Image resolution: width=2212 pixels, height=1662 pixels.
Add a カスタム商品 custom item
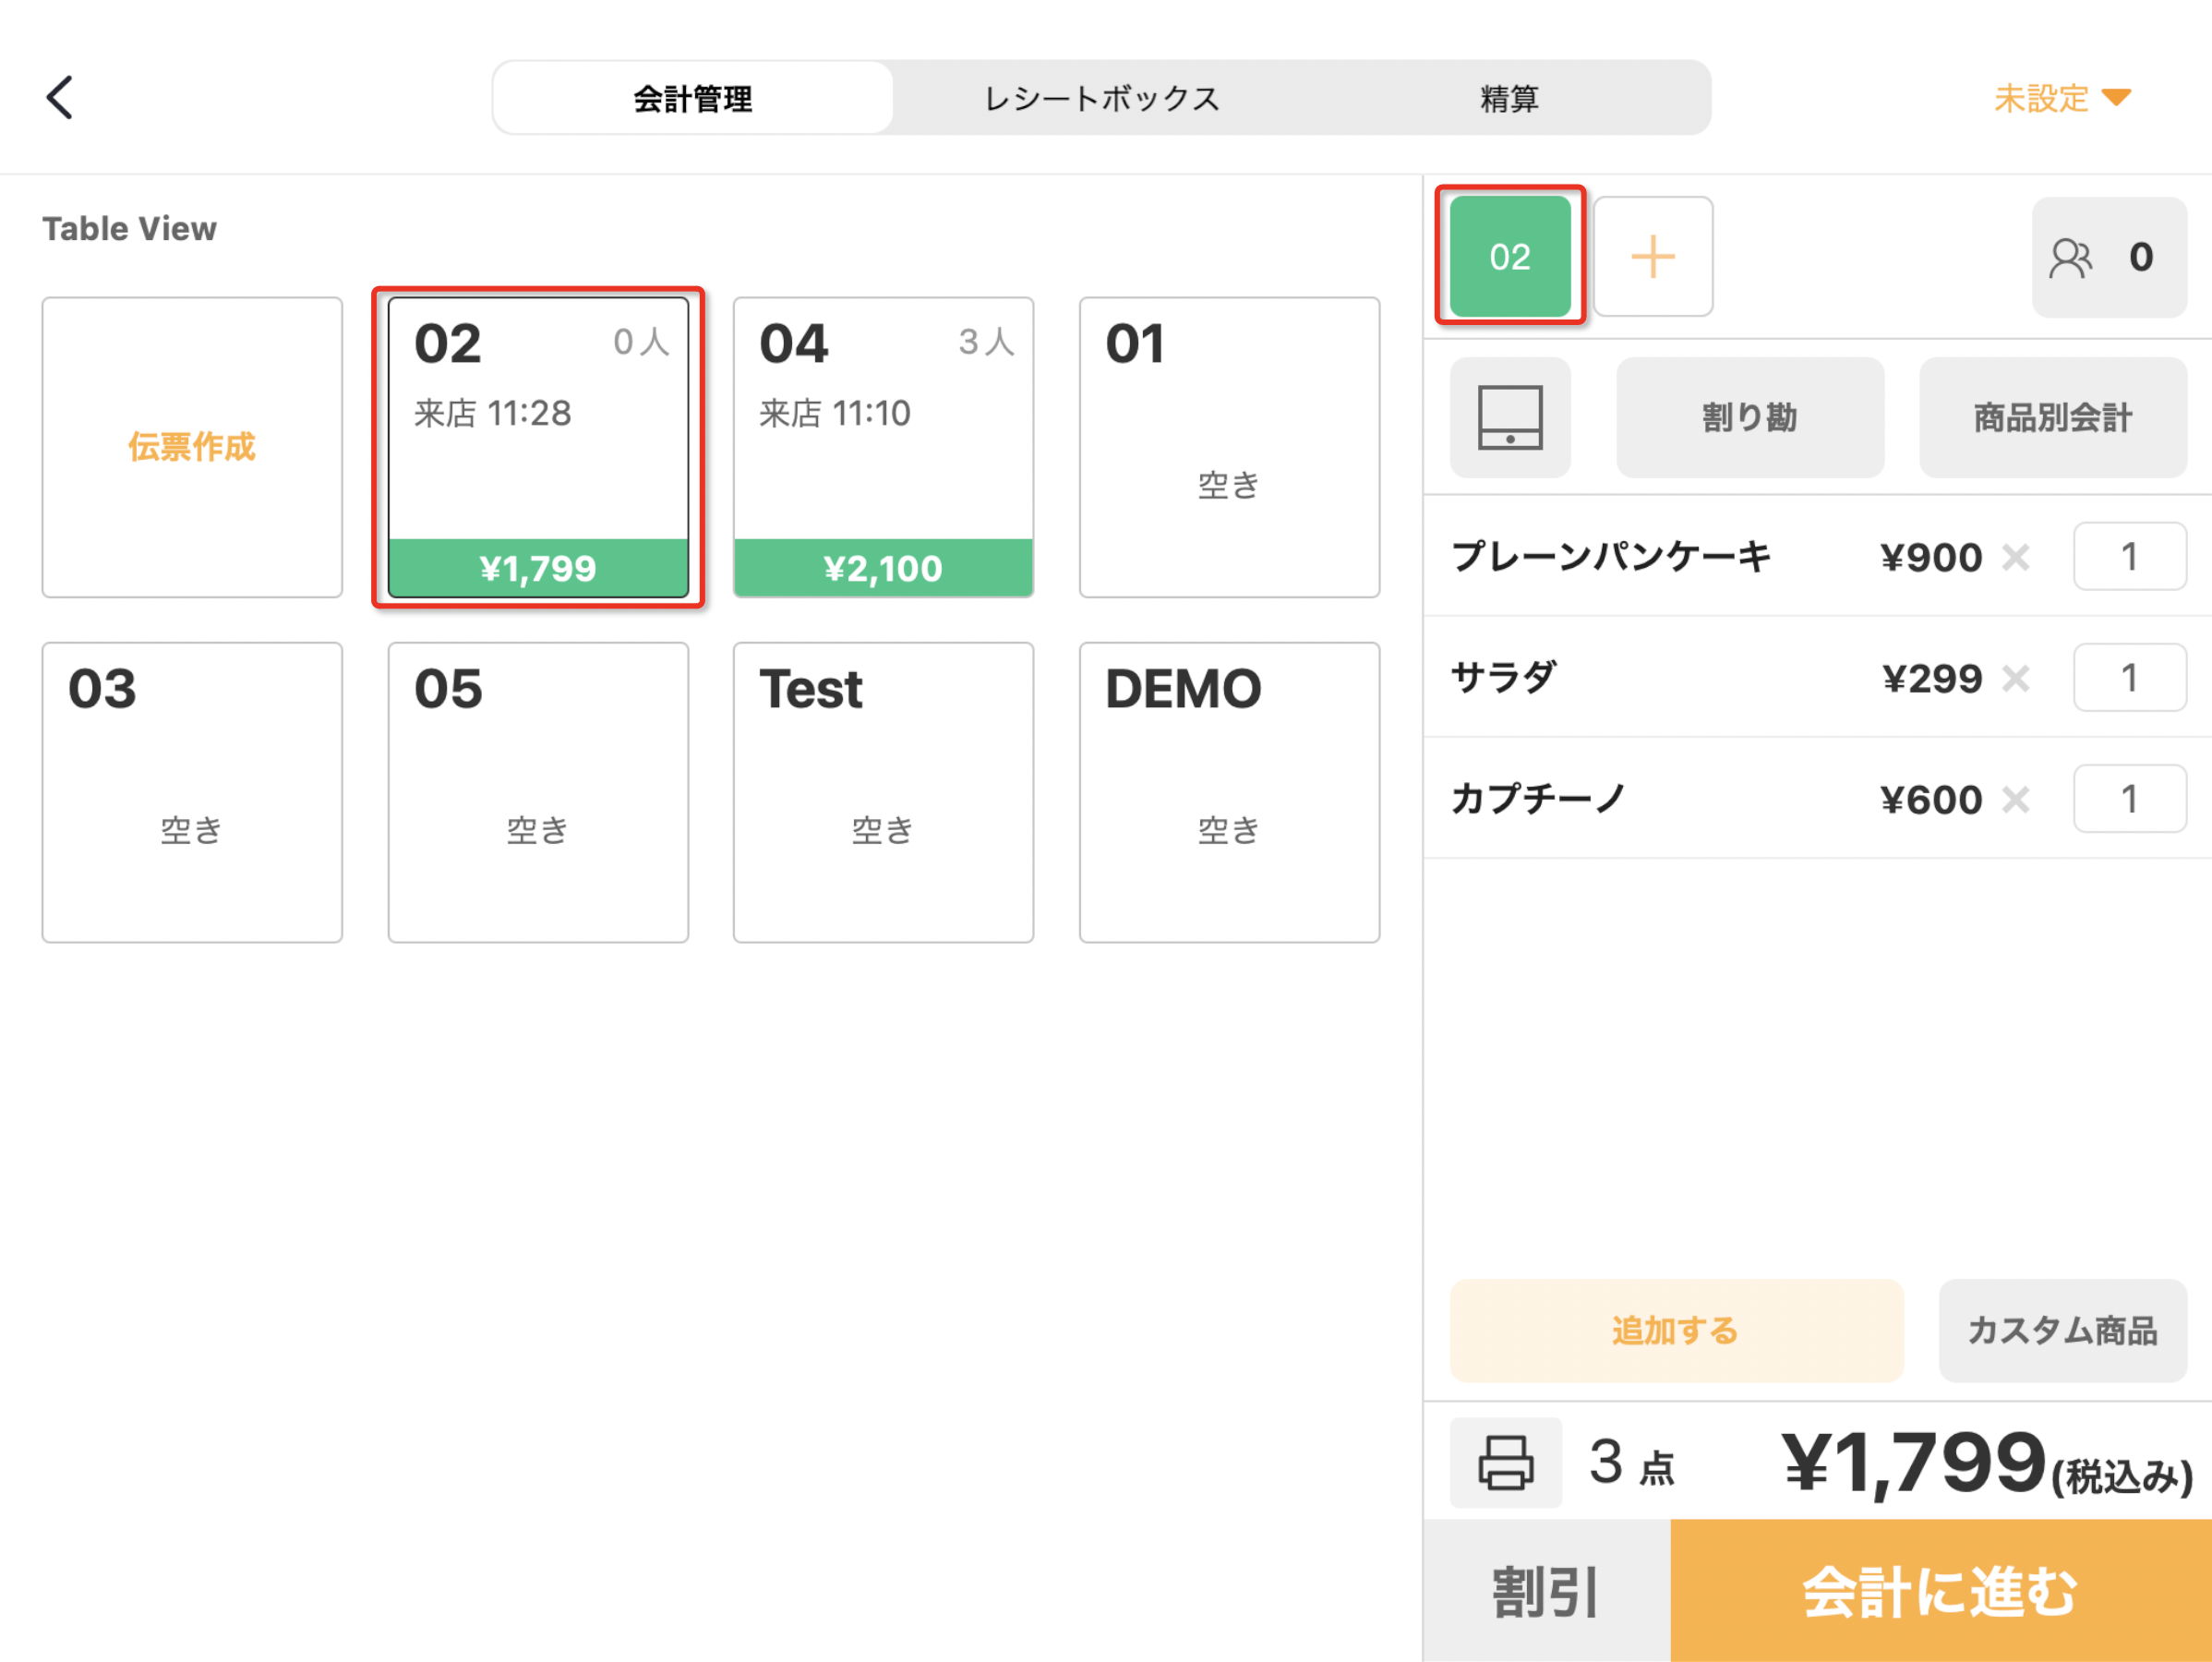point(2062,1330)
